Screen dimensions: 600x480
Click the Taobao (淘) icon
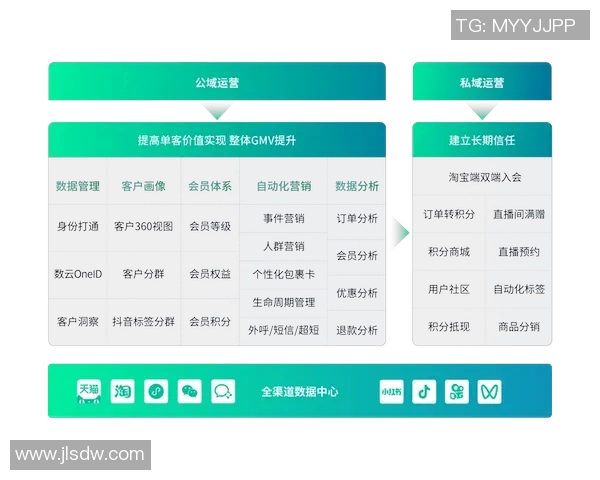123,391
